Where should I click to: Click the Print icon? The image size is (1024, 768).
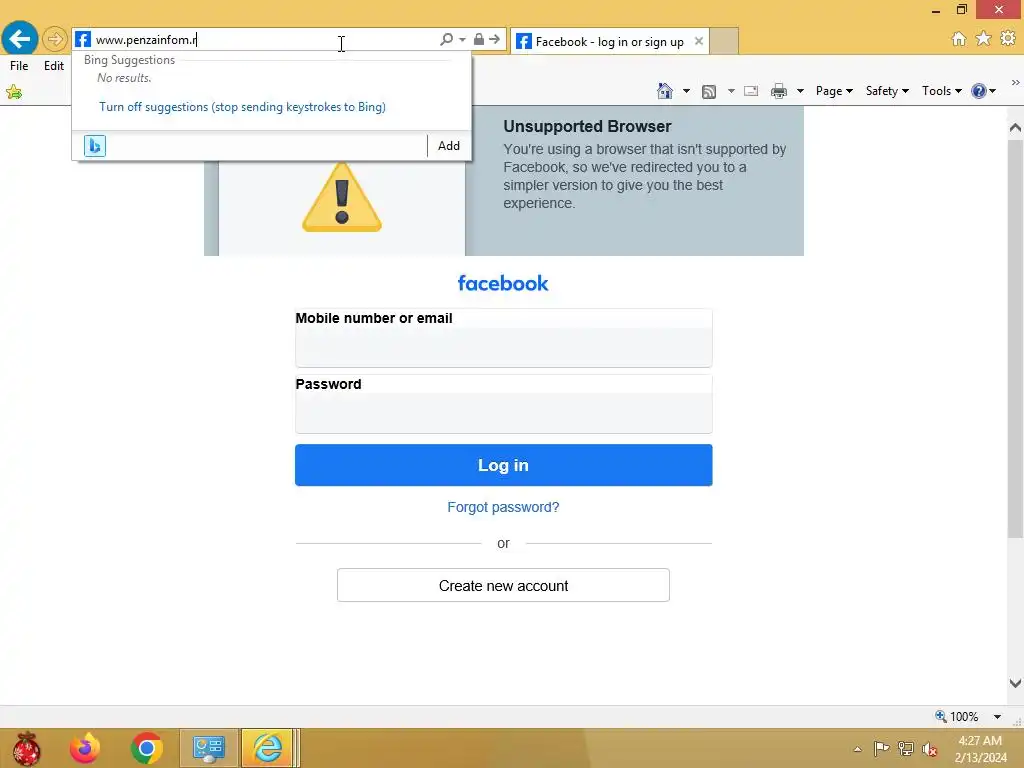tap(778, 91)
